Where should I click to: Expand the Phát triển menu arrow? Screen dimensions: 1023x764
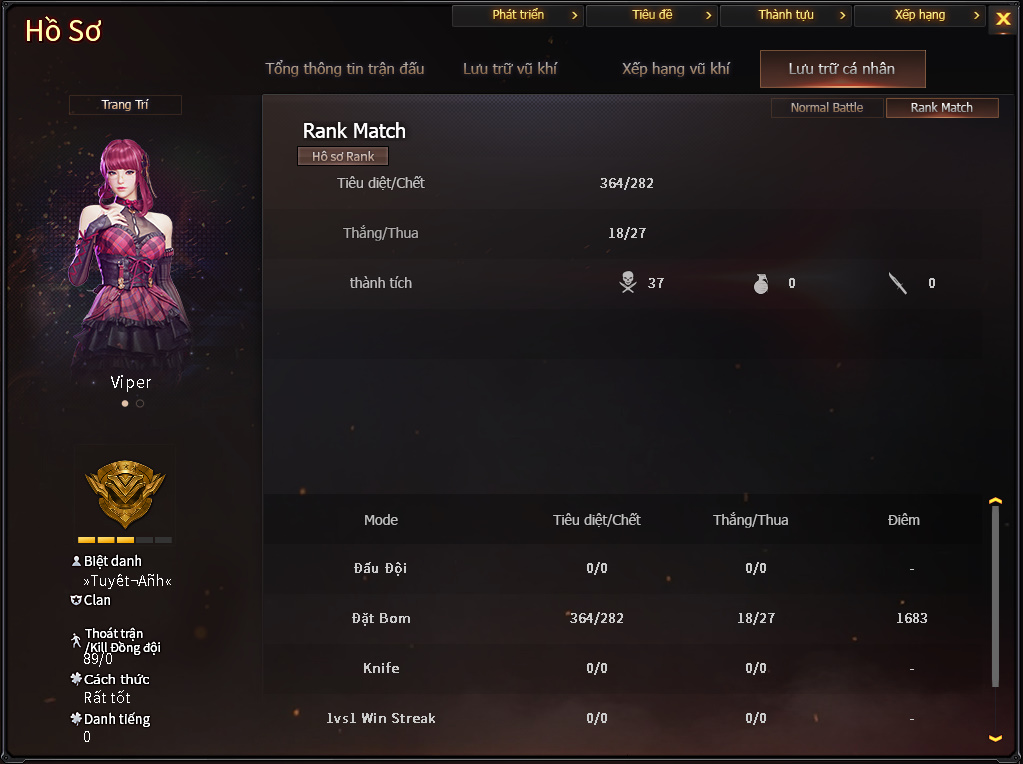tap(574, 15)
